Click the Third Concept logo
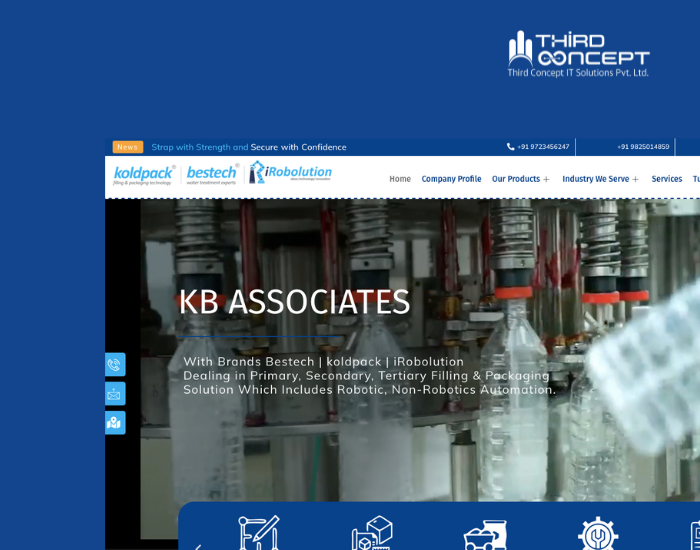Image resolution: width=700 pixels, height=550 pixels. point(578,54)
